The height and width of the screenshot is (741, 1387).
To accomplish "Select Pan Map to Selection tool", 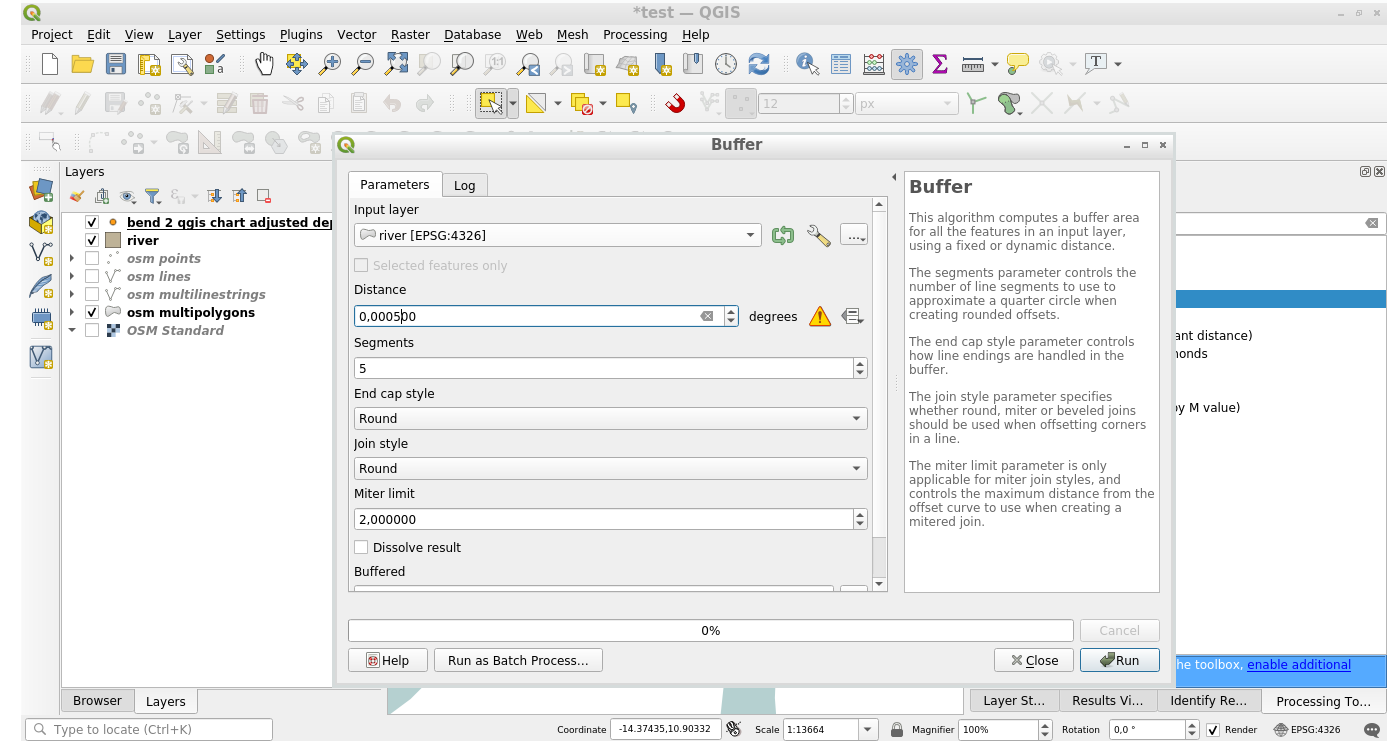I will coord(296,64).
